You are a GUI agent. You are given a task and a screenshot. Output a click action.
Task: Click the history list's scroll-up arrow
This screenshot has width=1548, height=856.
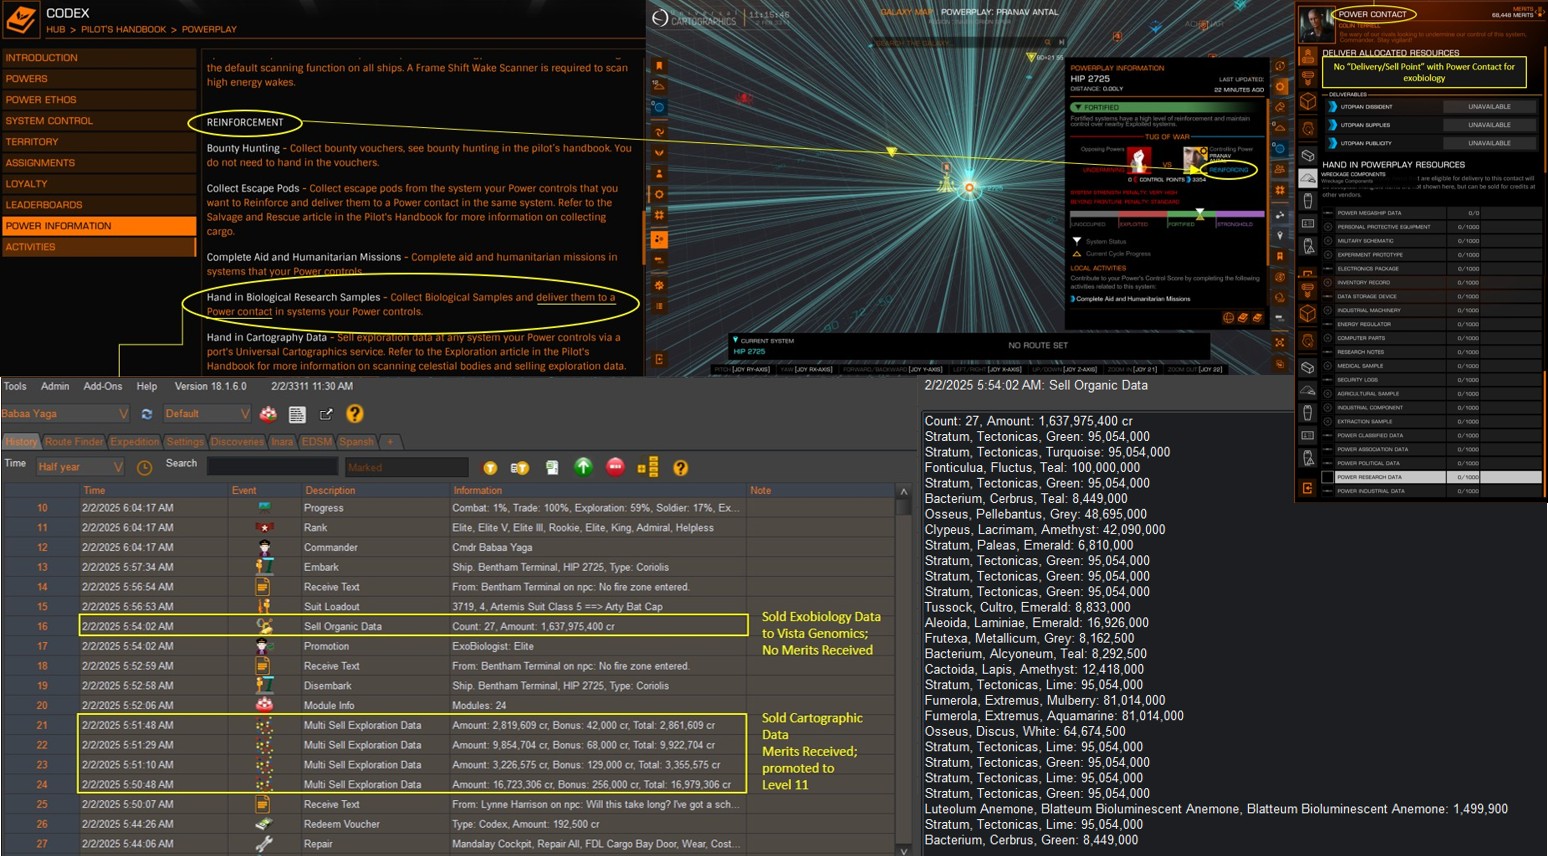click(x=903, y=491)
